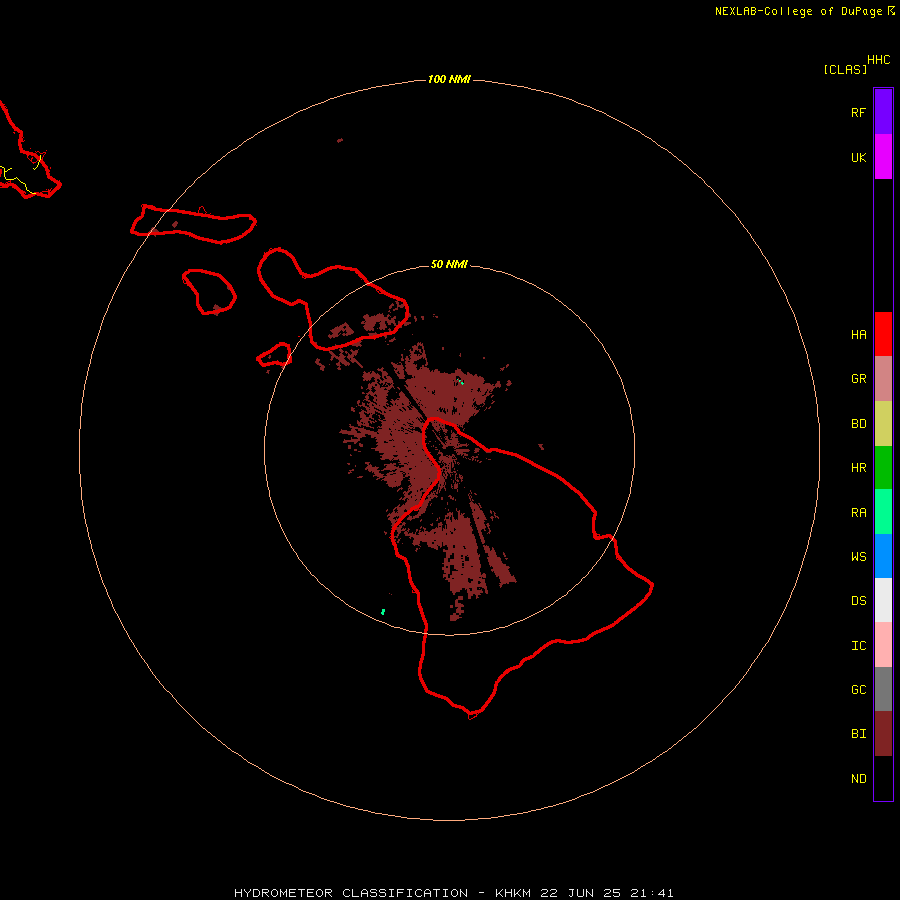Click the KHKM radar site identifier
This screenshot has height=900, width=900.
tap(513, 893)
